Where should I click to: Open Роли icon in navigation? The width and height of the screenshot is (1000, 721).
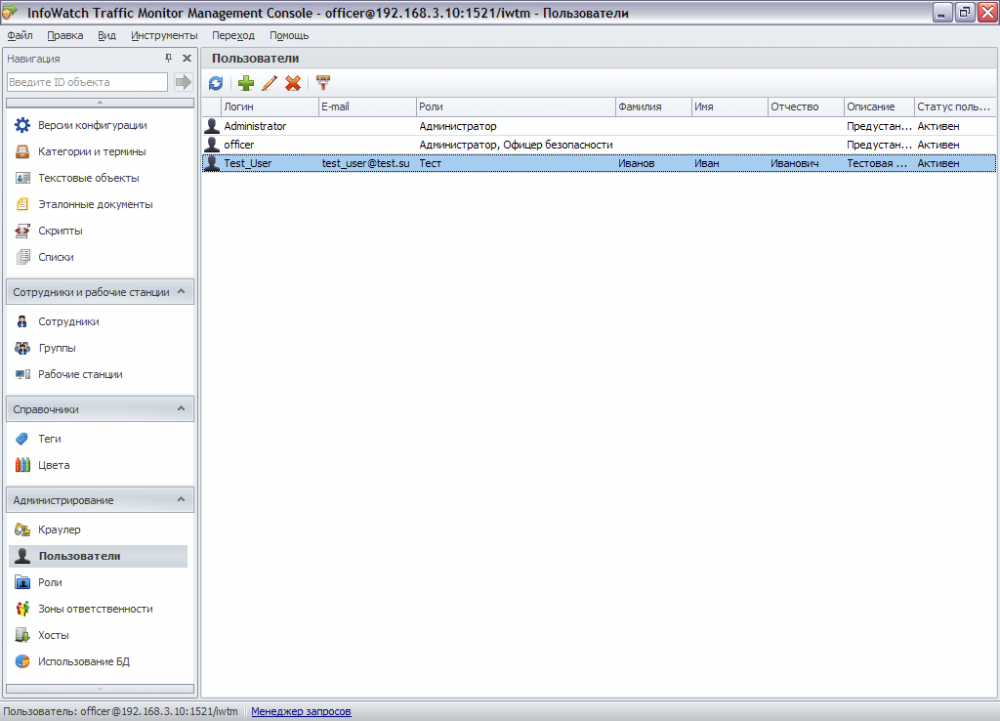(22, 583)
